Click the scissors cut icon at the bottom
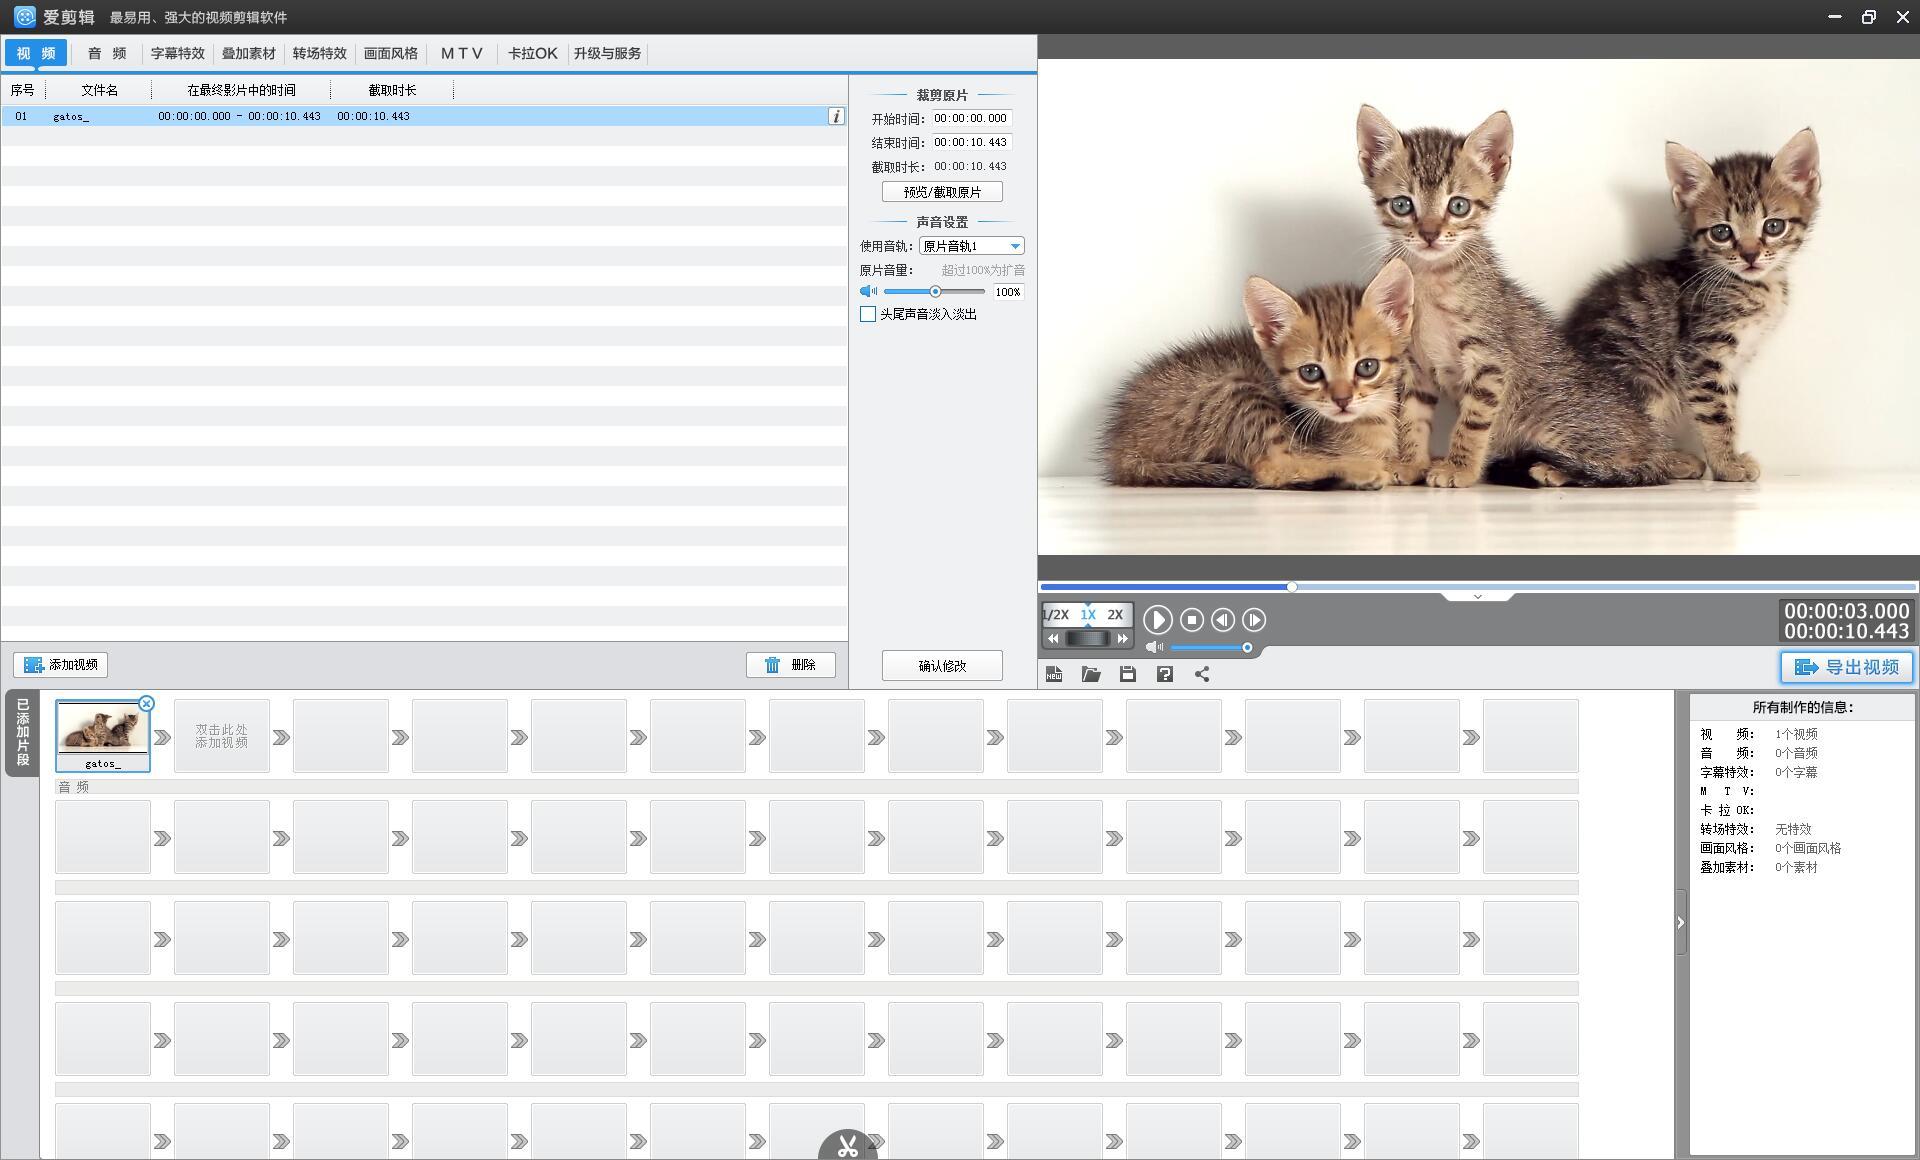The height and width of the screenshot is (1160, 1920). (x=848, y=1146)
